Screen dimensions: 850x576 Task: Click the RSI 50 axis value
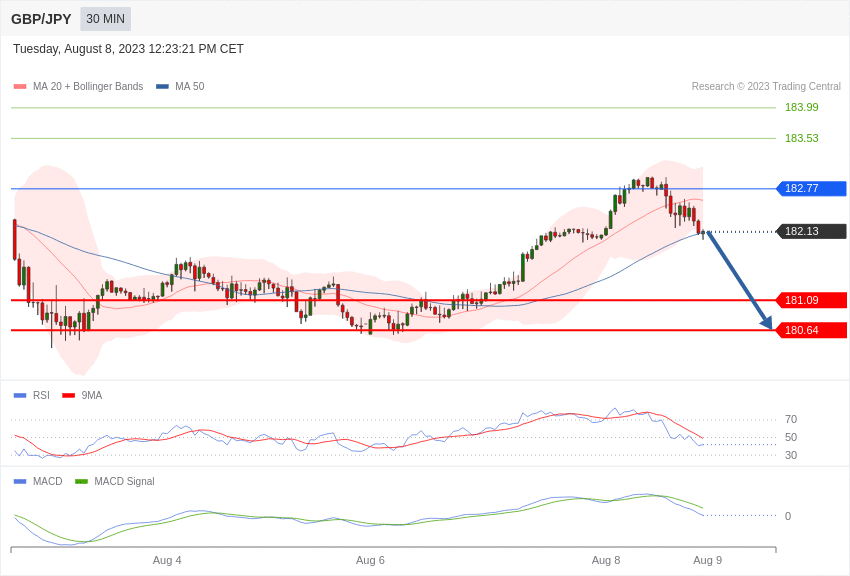791,437
